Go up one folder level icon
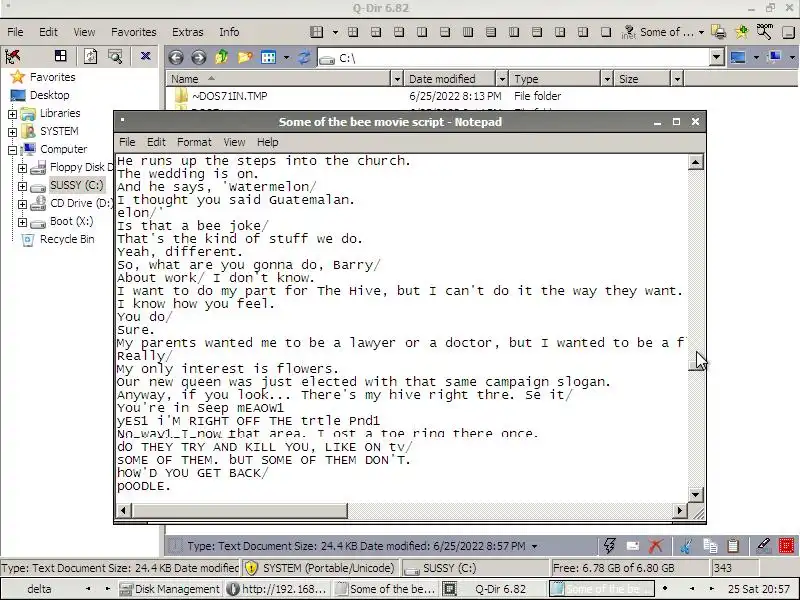The height and width of the screenshot is (600, 800). (x=221, y=57)
